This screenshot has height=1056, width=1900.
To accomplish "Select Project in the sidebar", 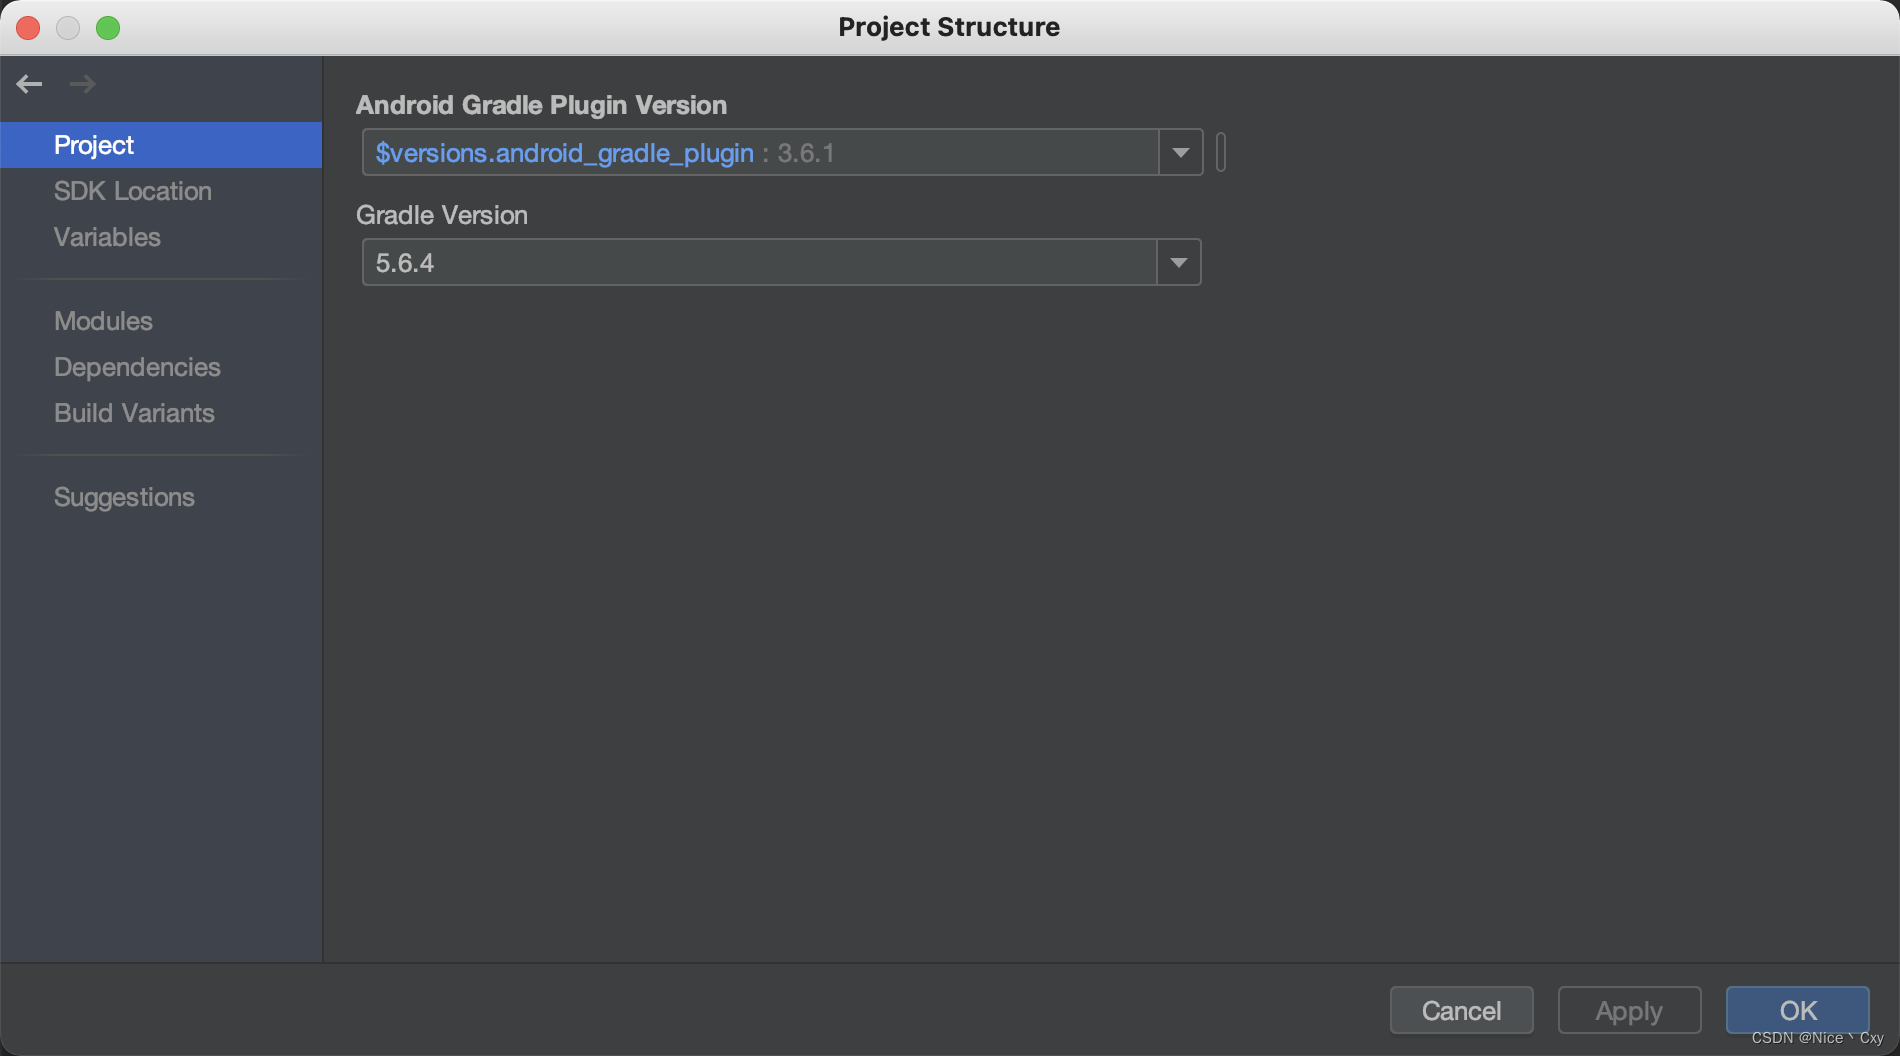I will point(93,145).
